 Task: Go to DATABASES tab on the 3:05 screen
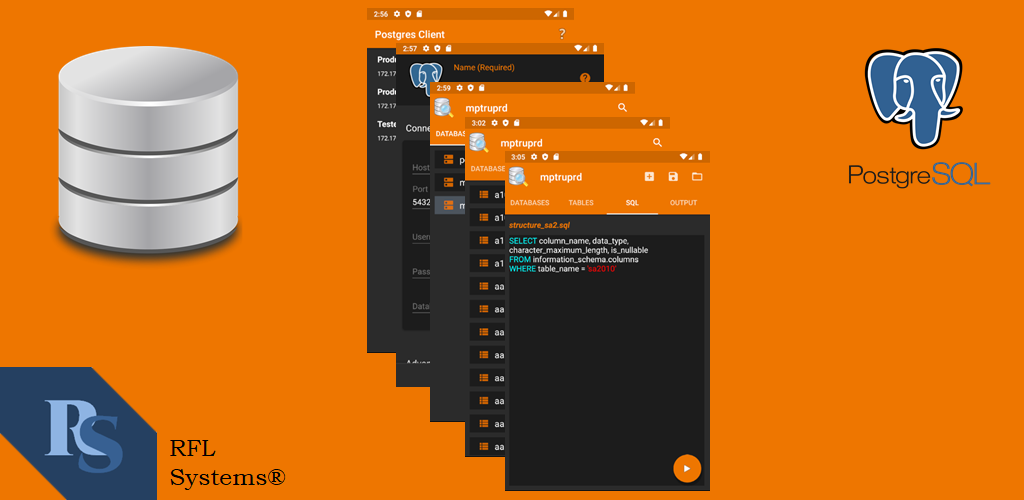click(530, 203)
